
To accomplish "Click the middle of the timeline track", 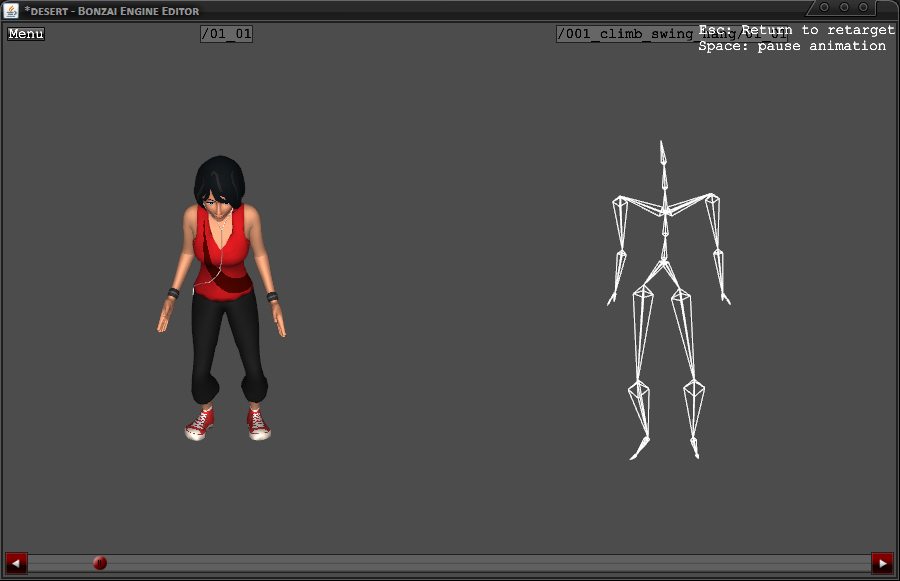I will (449, 563).
